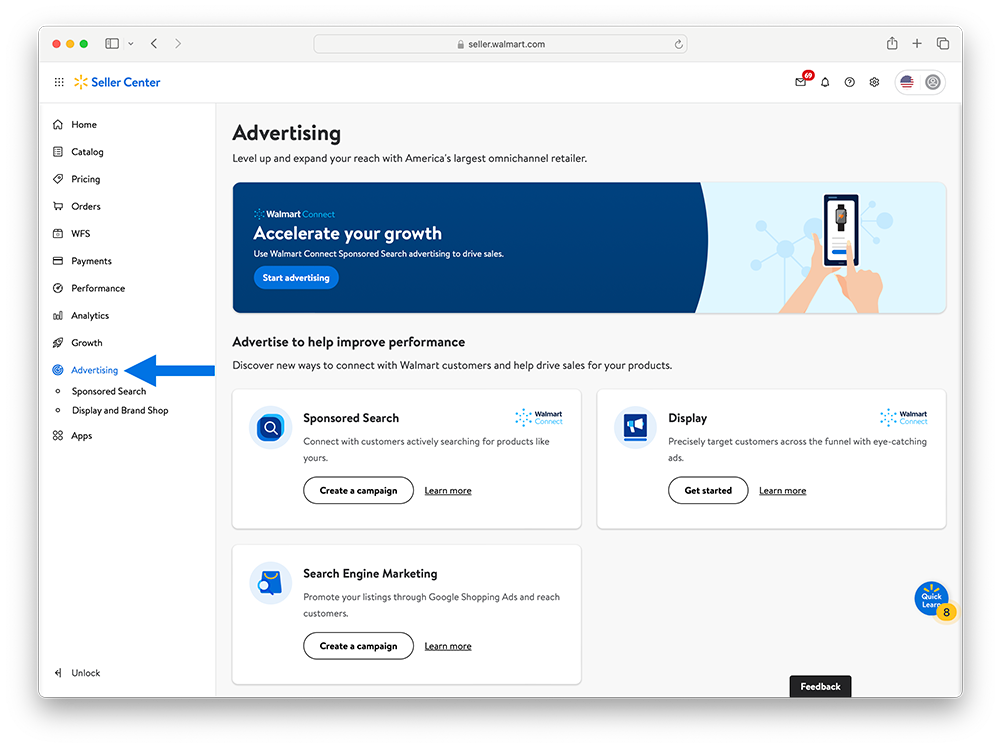1000x748 pixels.
Task: Reload page in address bar
Action: pyautogui.click(x=679, y=44)
